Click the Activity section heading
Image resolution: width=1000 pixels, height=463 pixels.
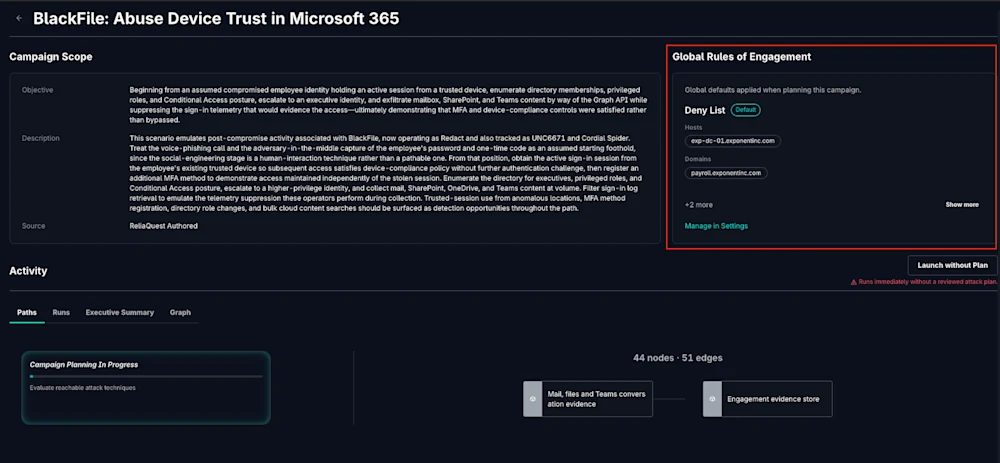28,271
